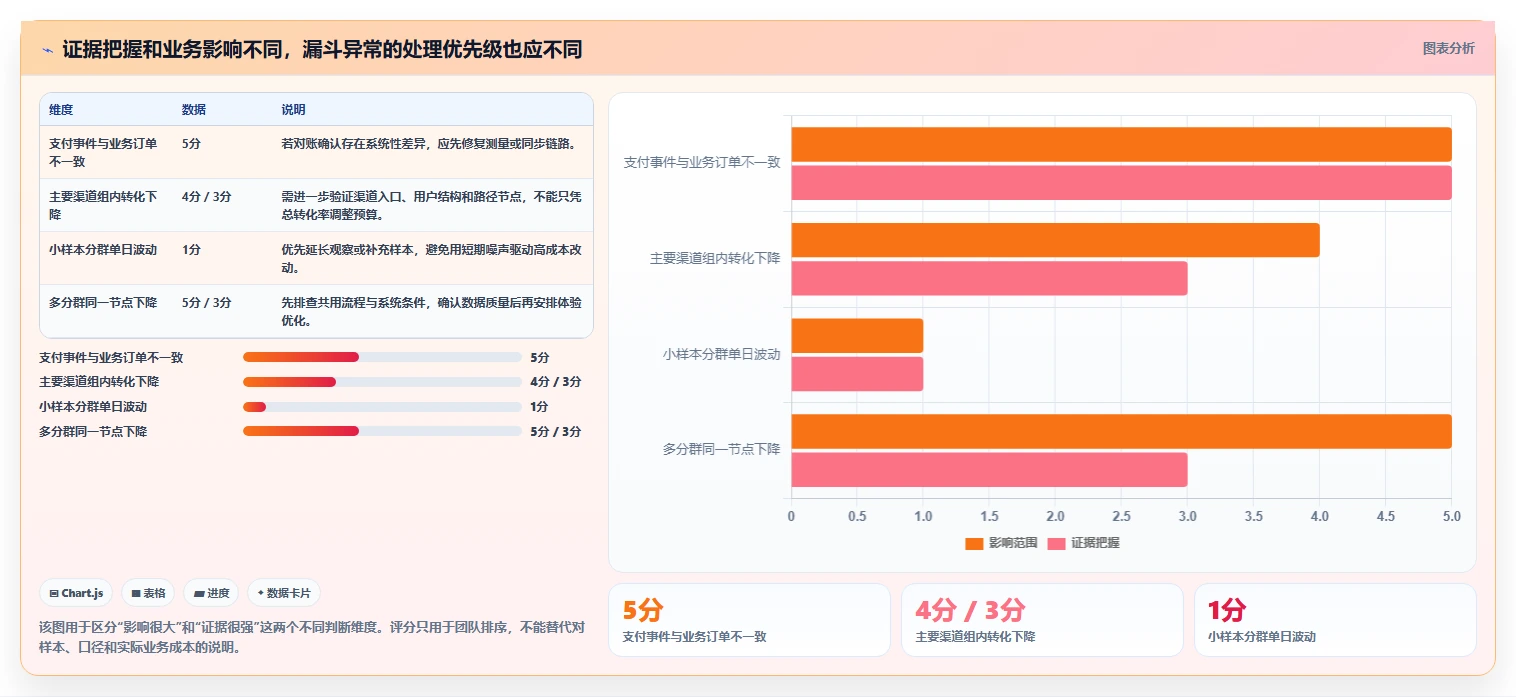The width and height of the screenshot is (1516, 697).
Task: Click table cell 支付事件与业务订单不一致
Action: (x=103, y=152)
